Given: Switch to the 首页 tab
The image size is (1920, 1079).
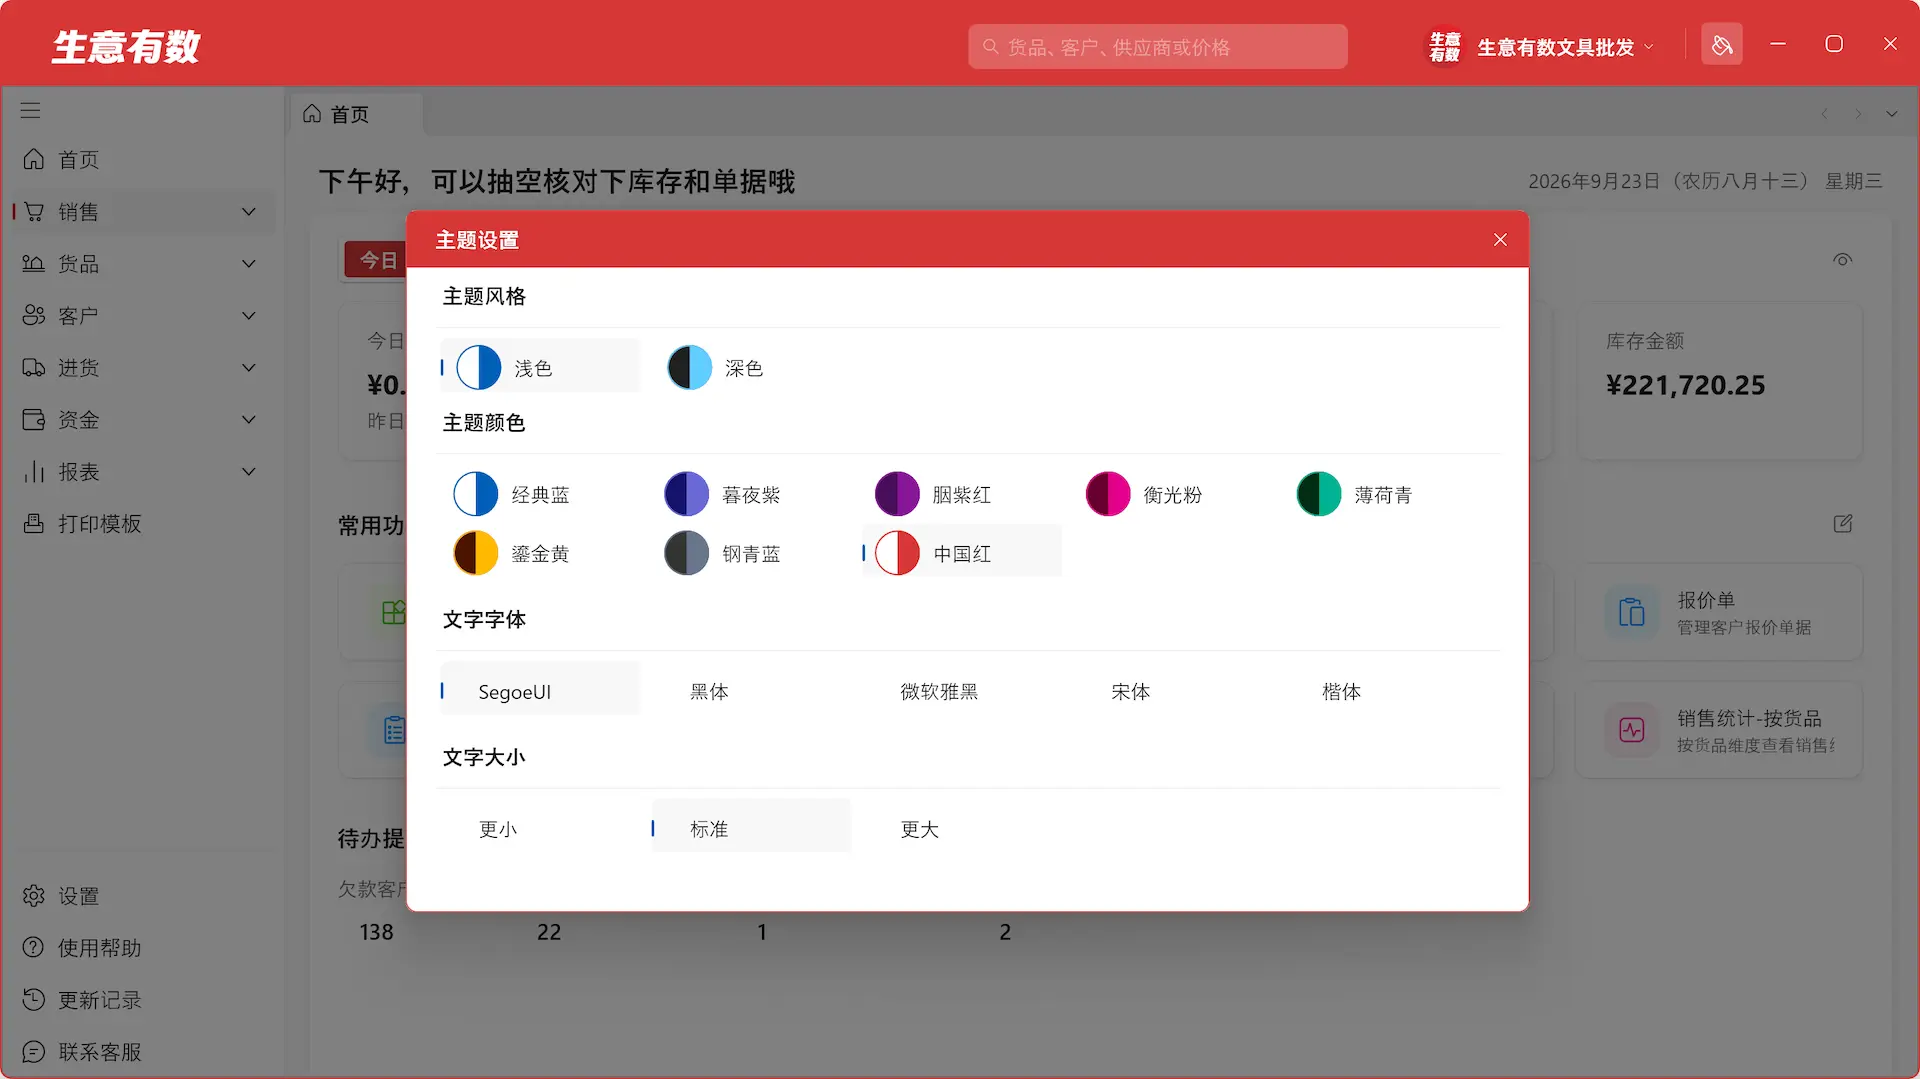Looking at the screenshot, I should click(x=356, y=114).
